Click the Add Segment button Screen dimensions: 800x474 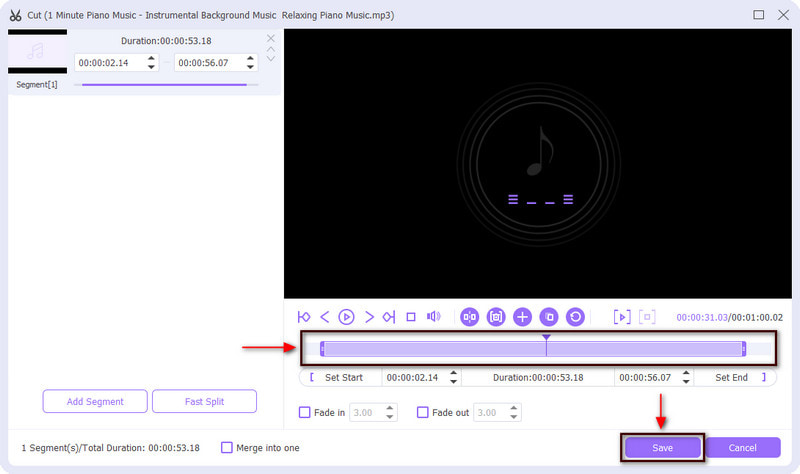tap(95, 401)
